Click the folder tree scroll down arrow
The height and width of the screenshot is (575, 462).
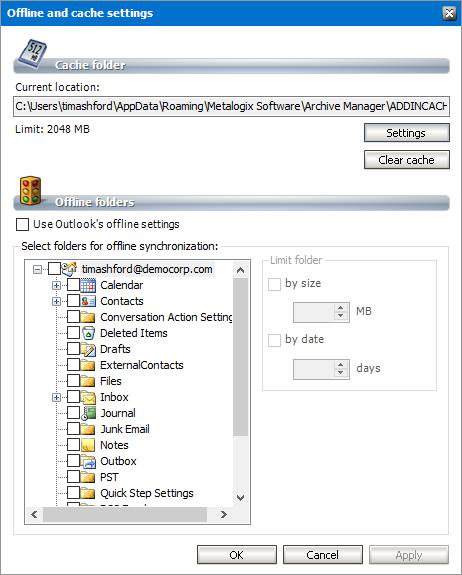click(x=241, y=498)
